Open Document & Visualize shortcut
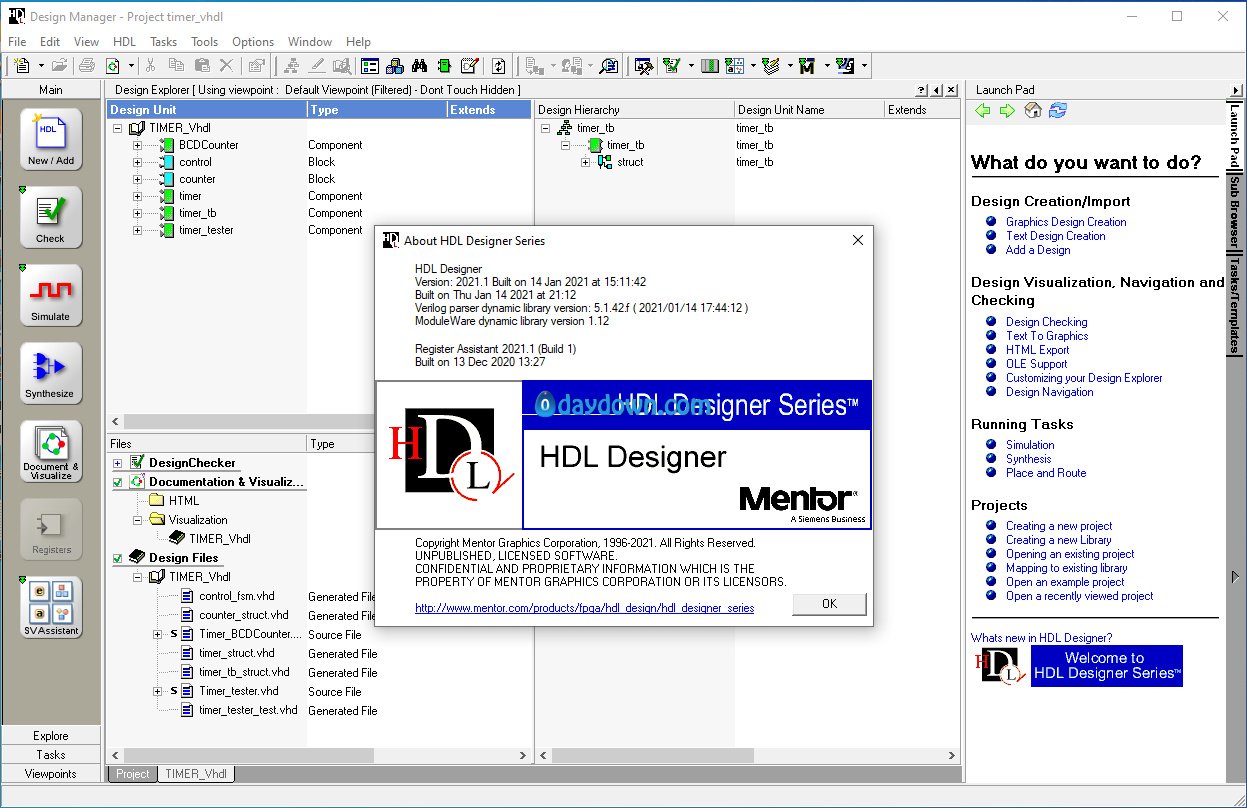 coord(51,452)
